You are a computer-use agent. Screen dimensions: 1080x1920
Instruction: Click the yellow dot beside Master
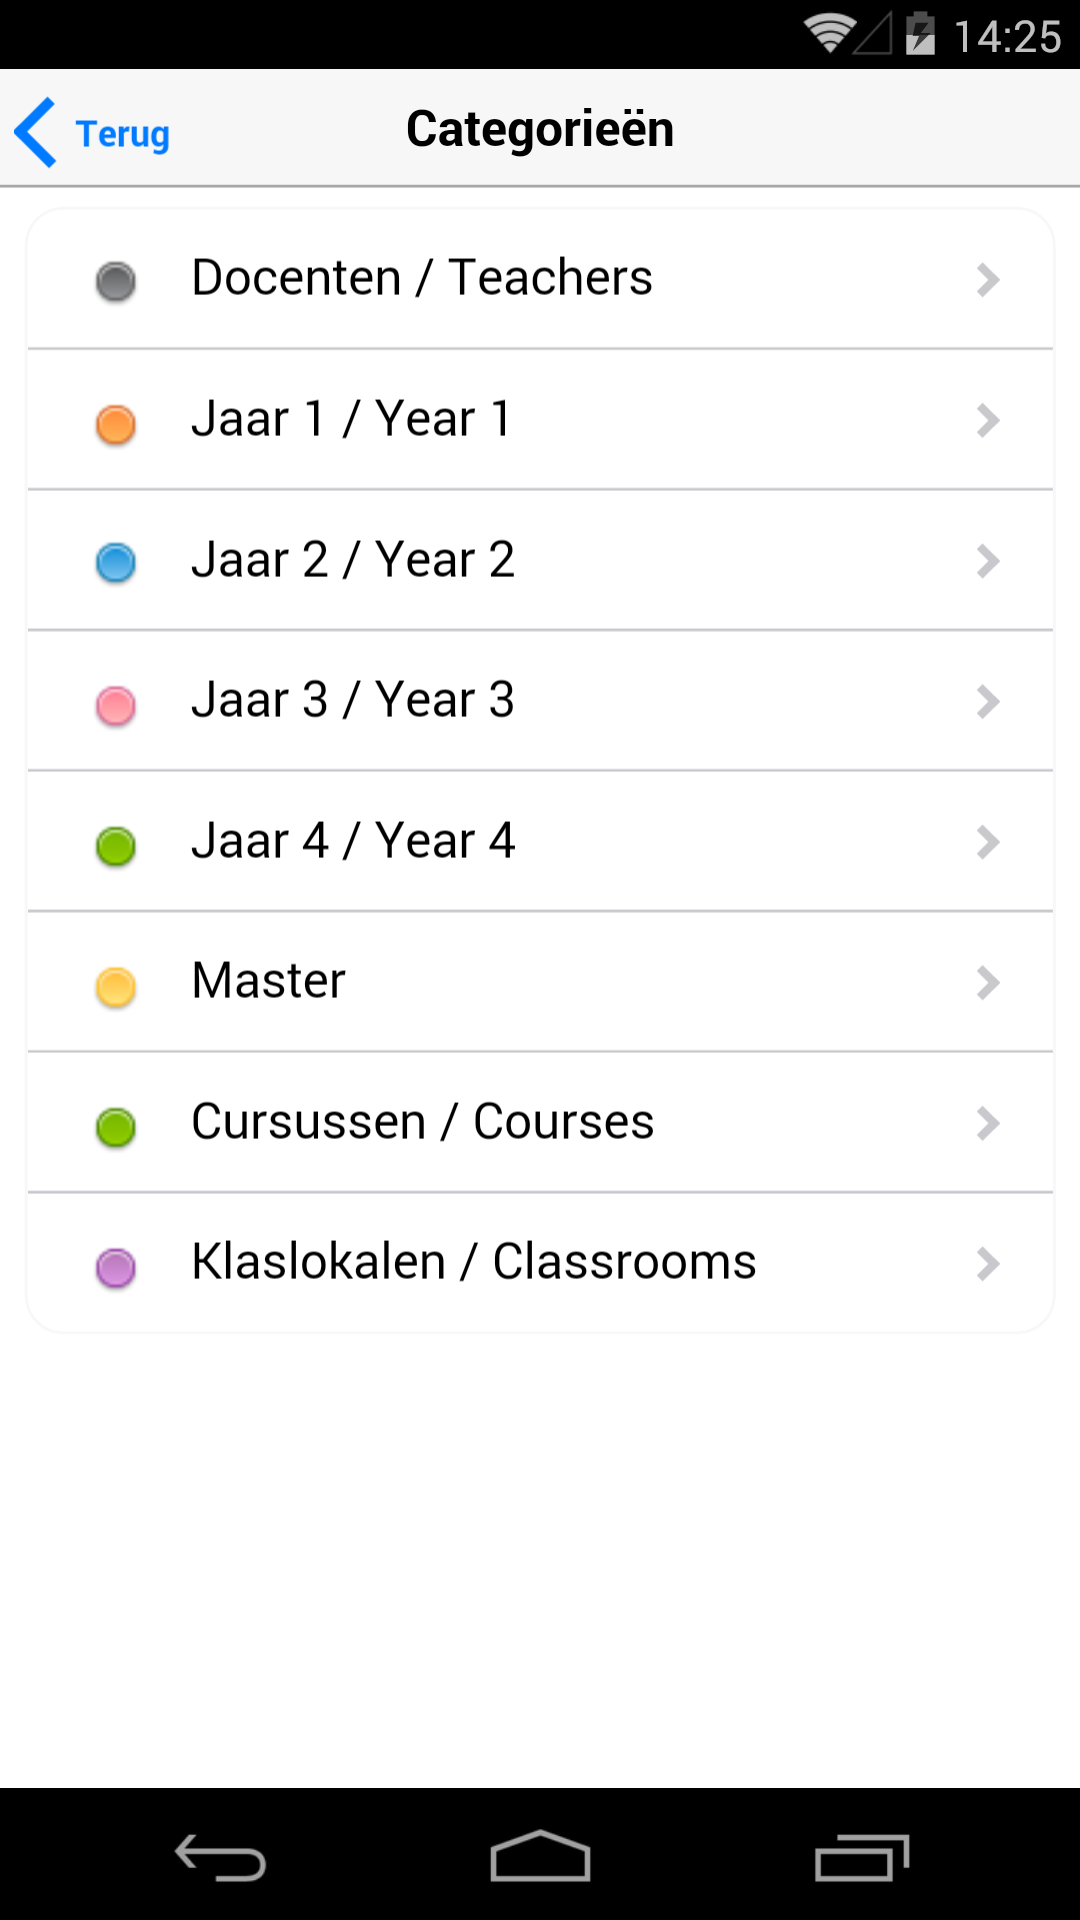click(116, 987)
